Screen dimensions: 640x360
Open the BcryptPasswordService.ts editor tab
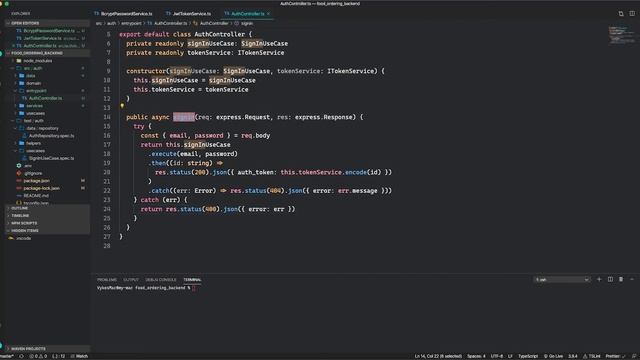[123, 13]
